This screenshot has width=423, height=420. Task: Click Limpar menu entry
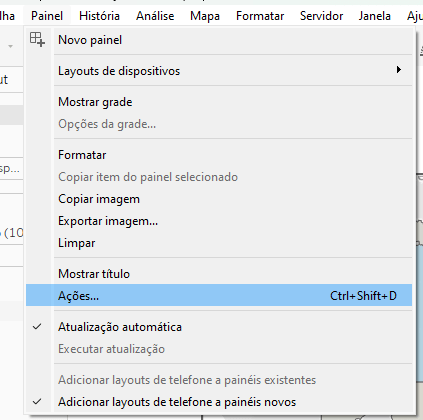(x=219, y=243)
